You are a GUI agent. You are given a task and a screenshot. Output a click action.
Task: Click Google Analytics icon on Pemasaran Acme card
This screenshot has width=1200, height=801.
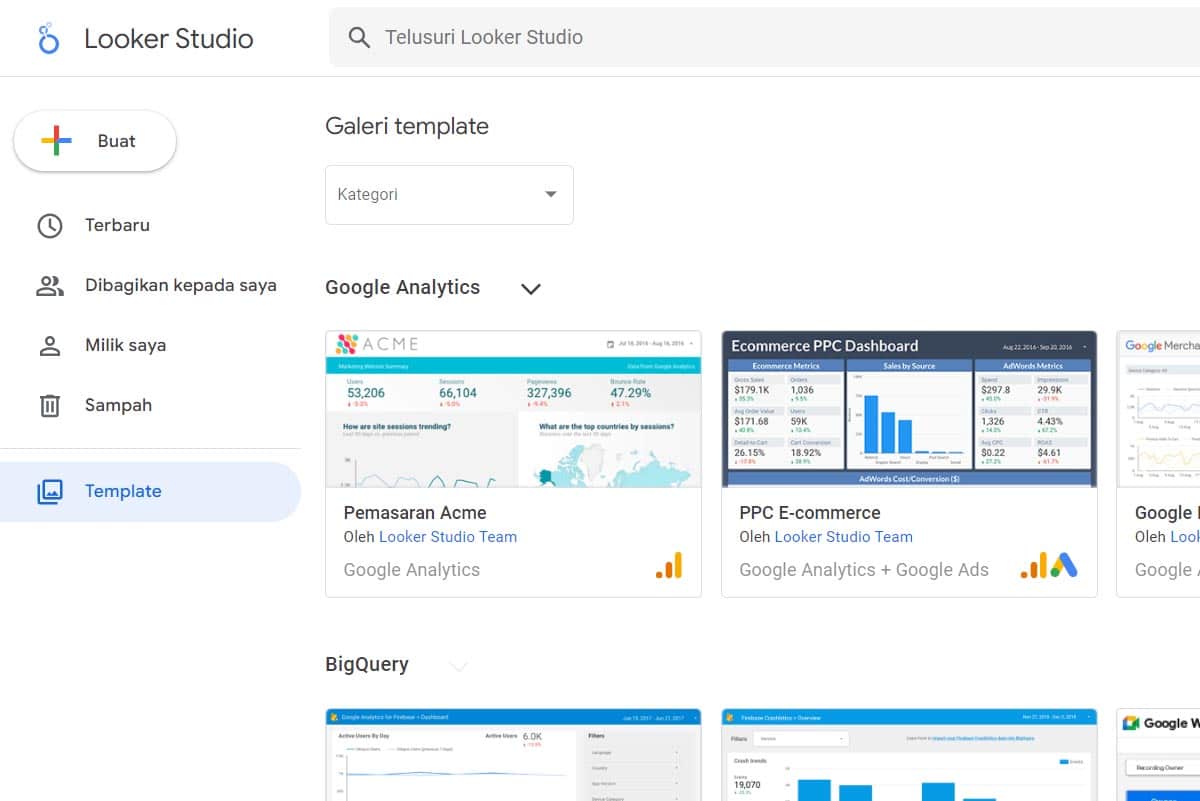click(x=669, y=566)
